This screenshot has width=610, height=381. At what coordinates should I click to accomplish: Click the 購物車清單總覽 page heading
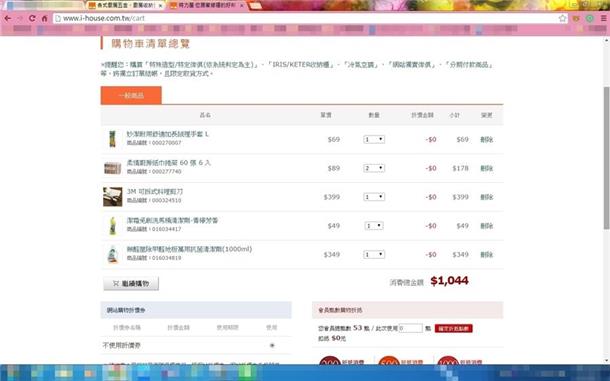(151, 44)
